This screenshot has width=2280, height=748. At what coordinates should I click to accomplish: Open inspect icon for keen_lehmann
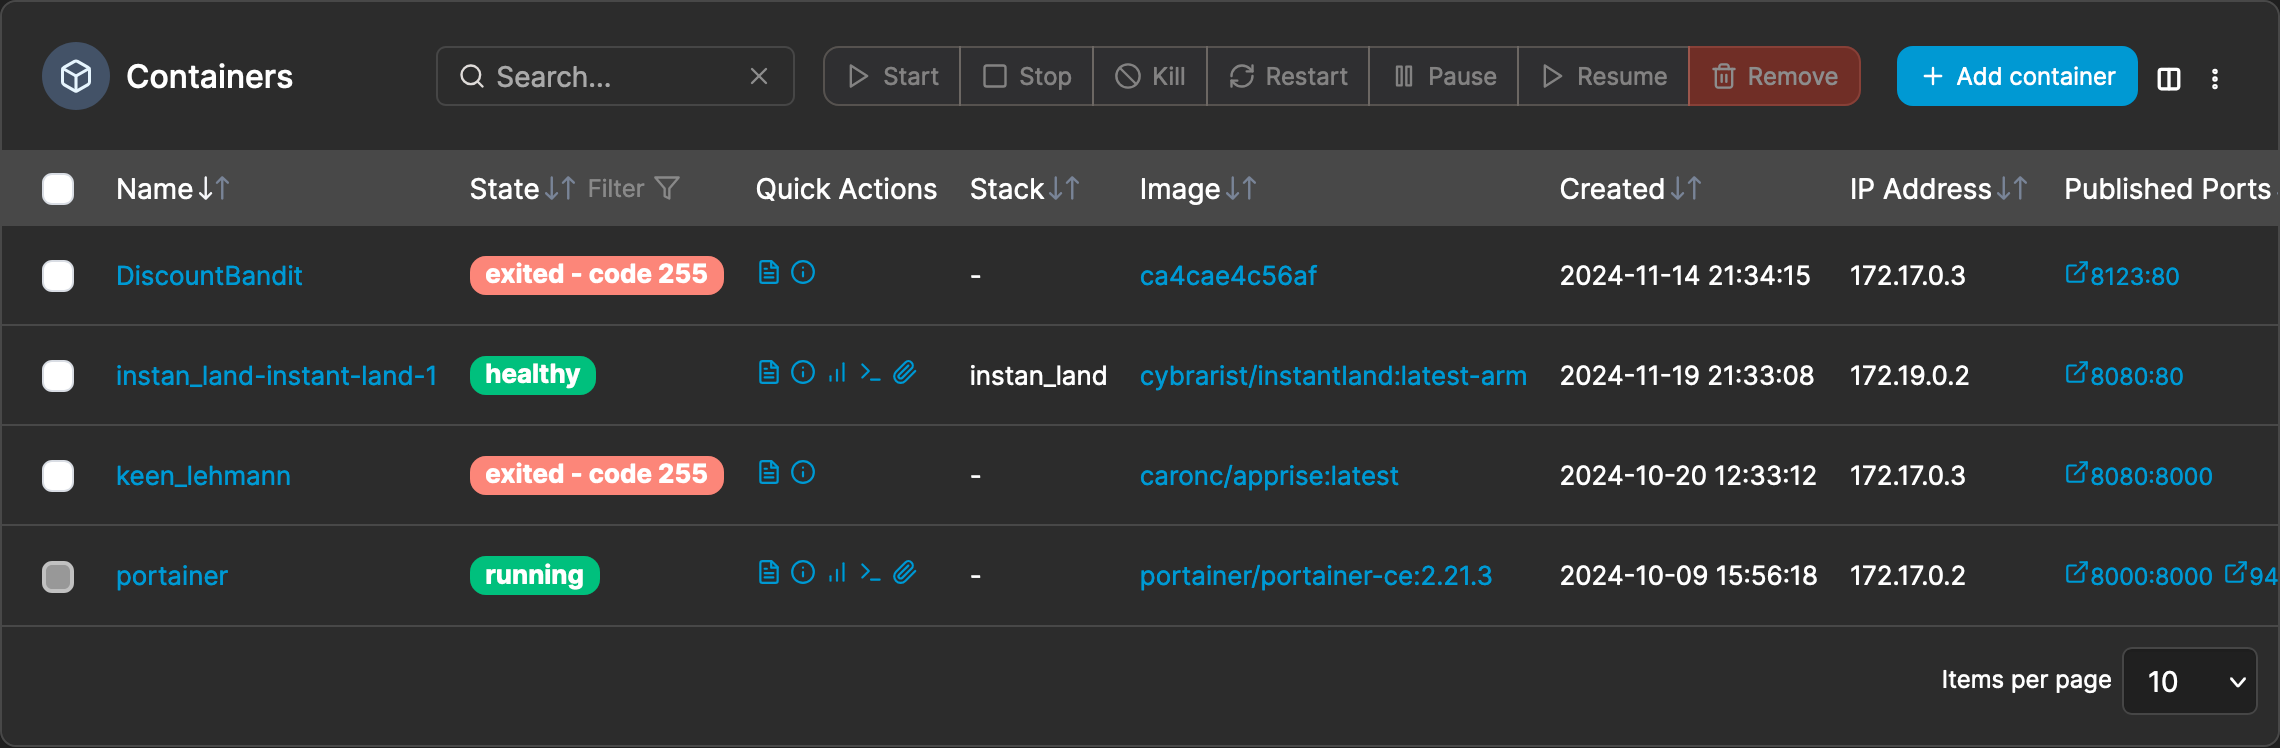point(803,472)
